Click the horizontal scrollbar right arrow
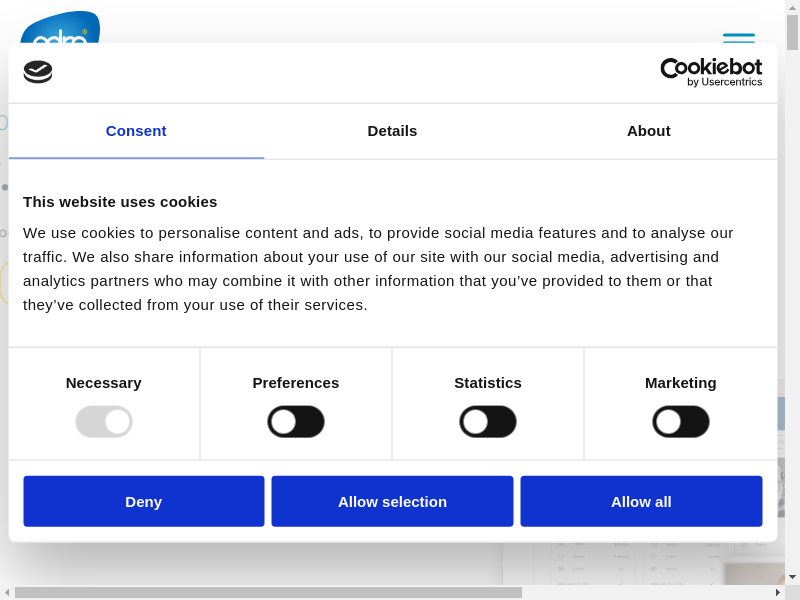The width and height of the screenshot is (800, 600). (778, 592)
